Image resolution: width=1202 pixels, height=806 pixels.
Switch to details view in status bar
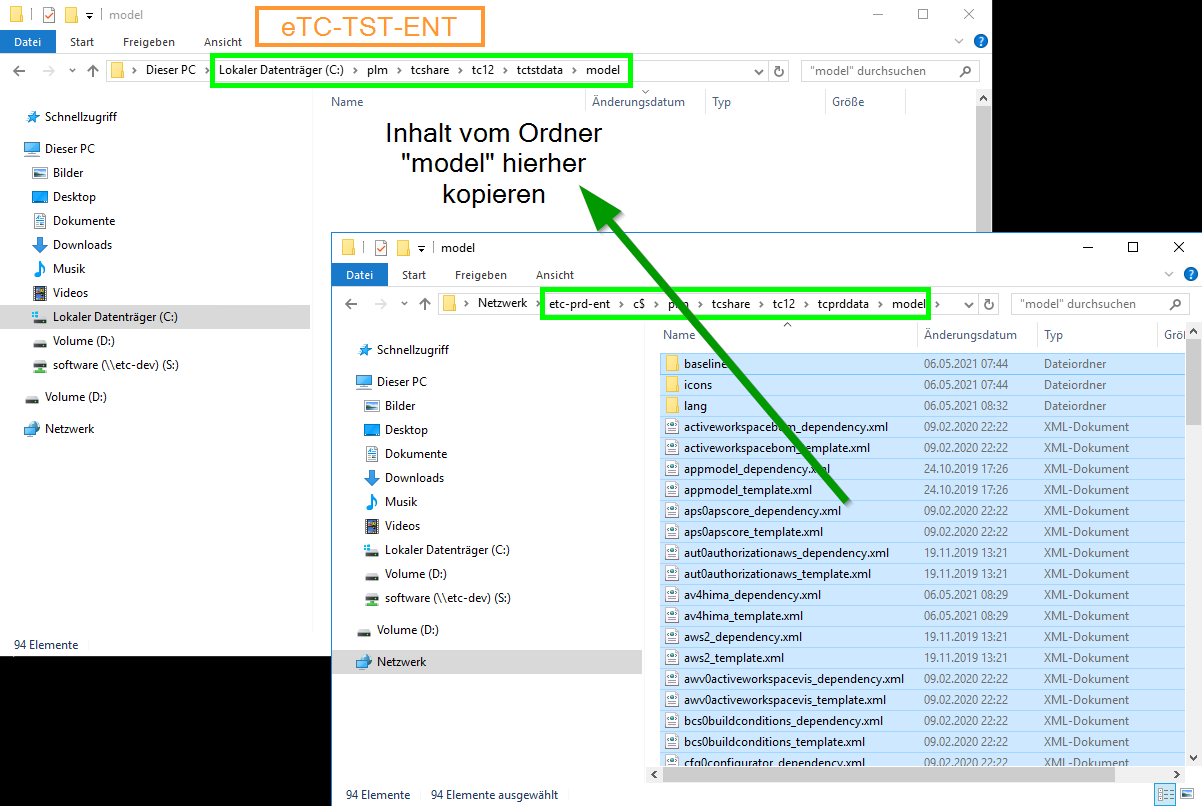[x=1165, y=795]
